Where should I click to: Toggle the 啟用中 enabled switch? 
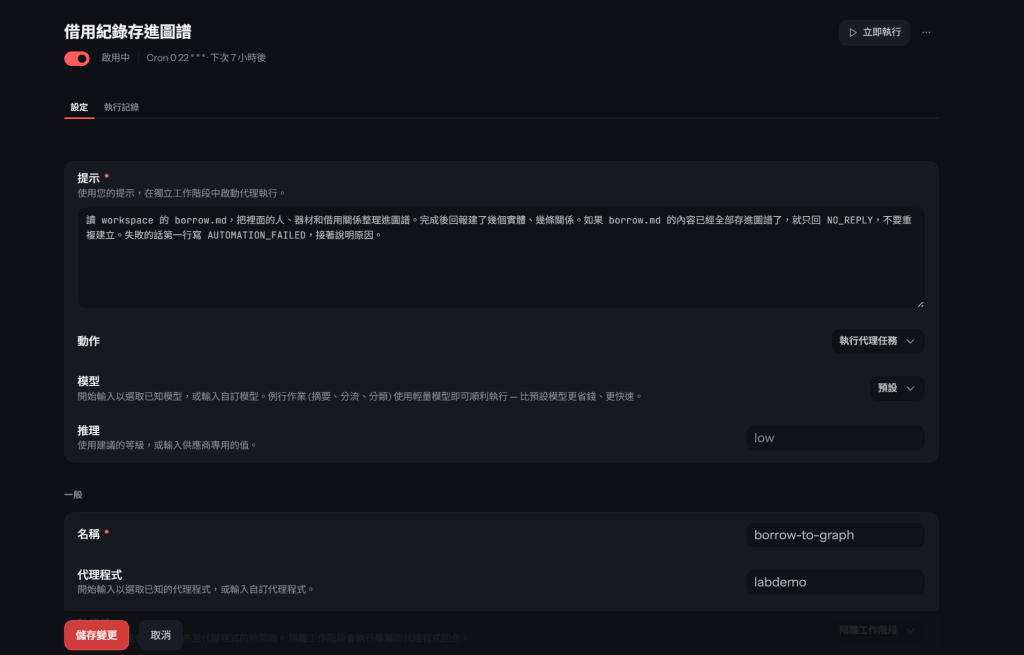(77, 59)
